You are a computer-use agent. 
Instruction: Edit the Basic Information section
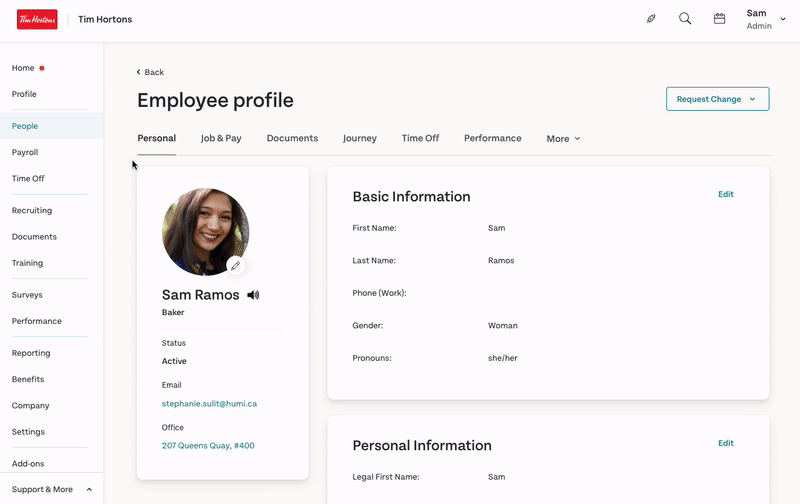click(x=726, y=194)
